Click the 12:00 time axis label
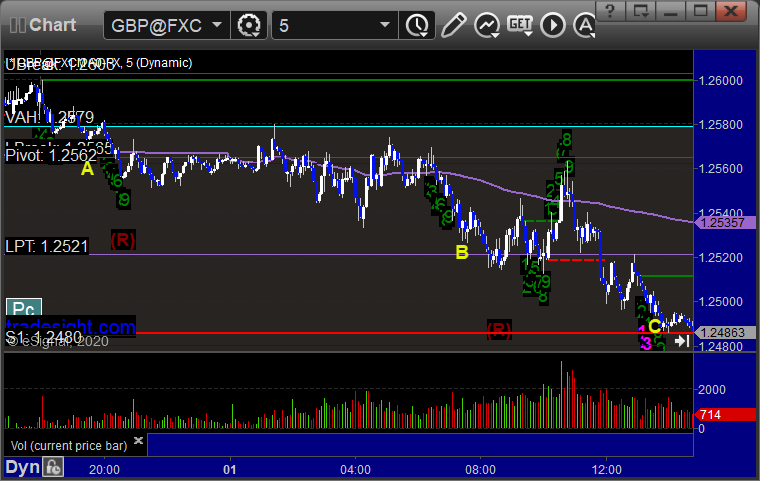Screen dimensions: 760x481 pos(606,469)
